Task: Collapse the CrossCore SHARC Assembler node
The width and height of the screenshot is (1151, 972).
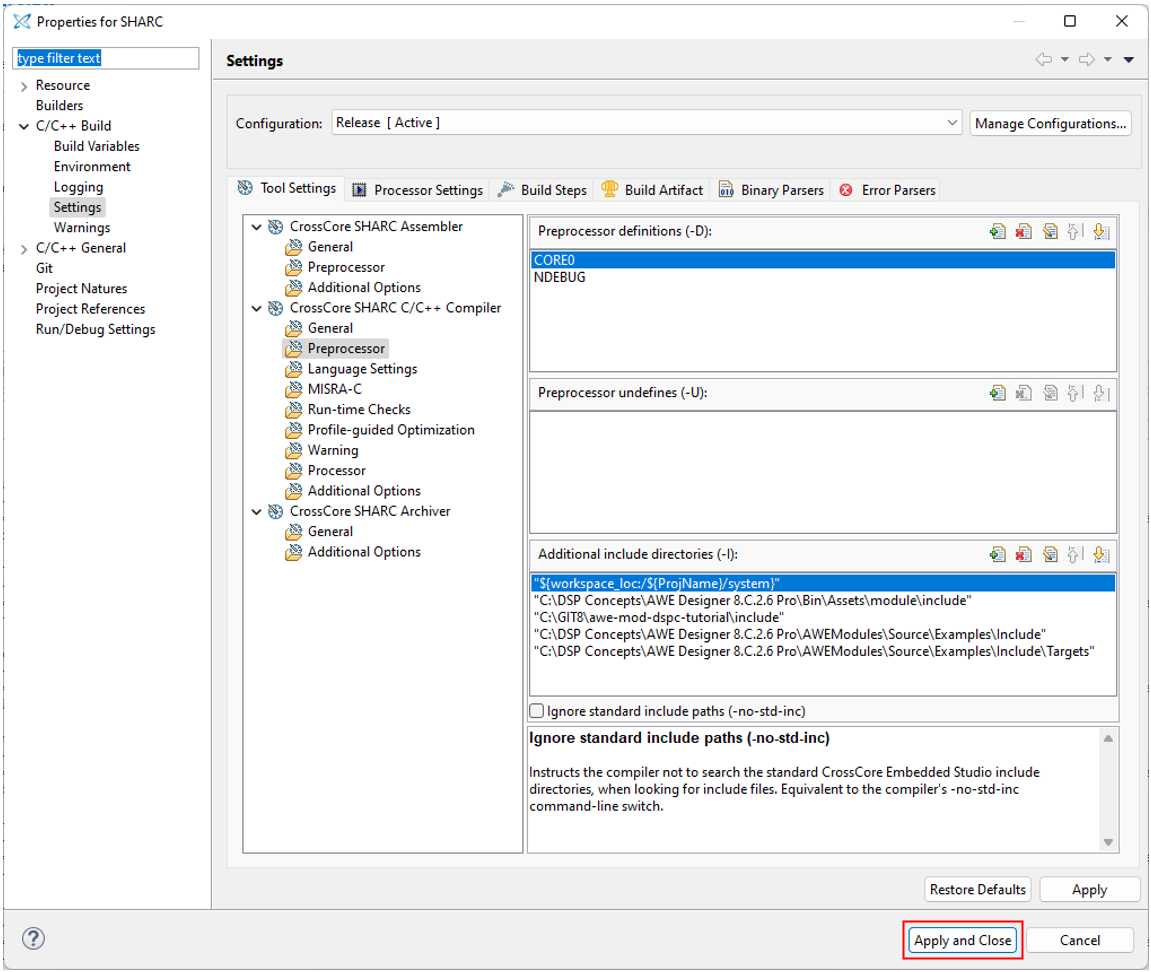Action: (x=257, y=227)
